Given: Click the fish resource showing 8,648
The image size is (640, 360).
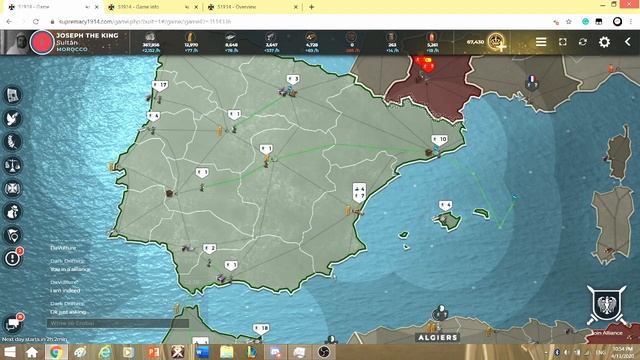Looking at the screenshot, I should point(231,42).
